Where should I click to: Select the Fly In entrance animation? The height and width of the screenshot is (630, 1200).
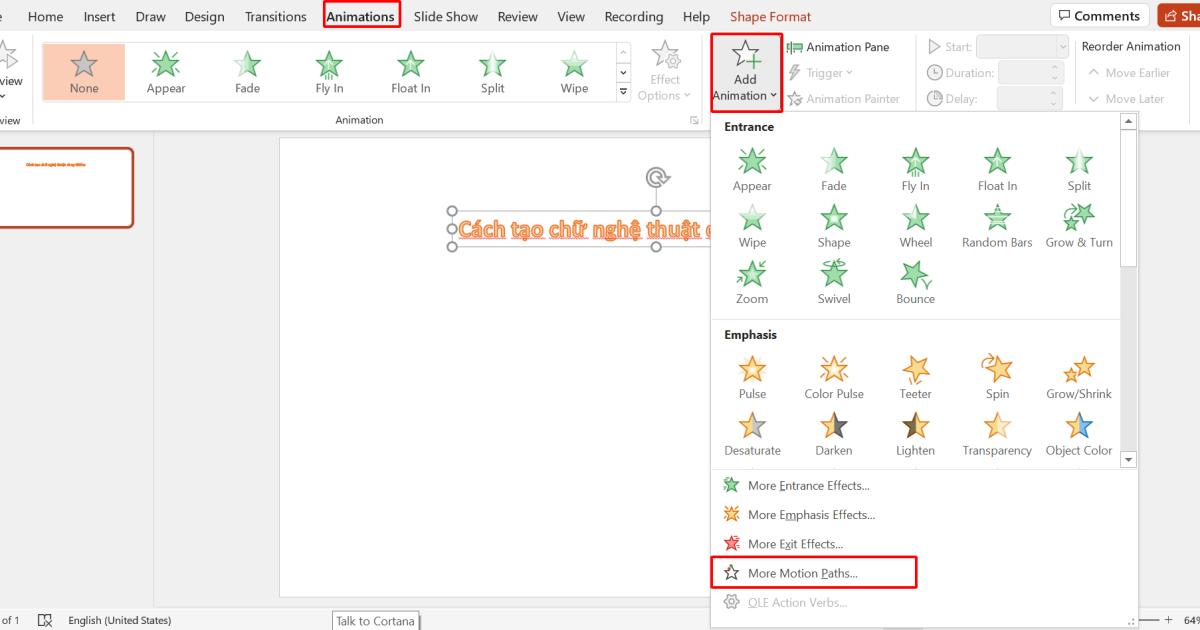[915, 165]
